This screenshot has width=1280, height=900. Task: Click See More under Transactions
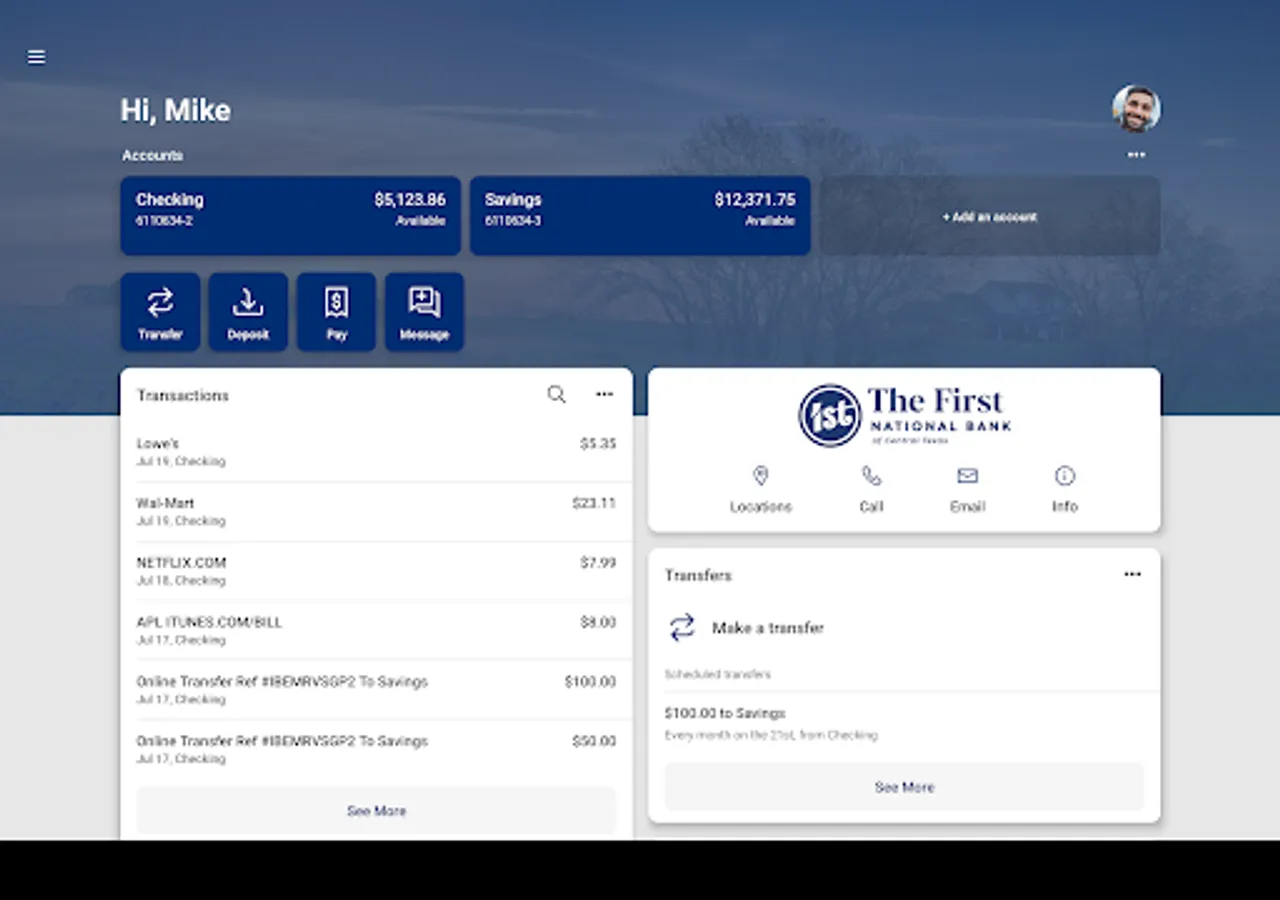pos(376,810)
